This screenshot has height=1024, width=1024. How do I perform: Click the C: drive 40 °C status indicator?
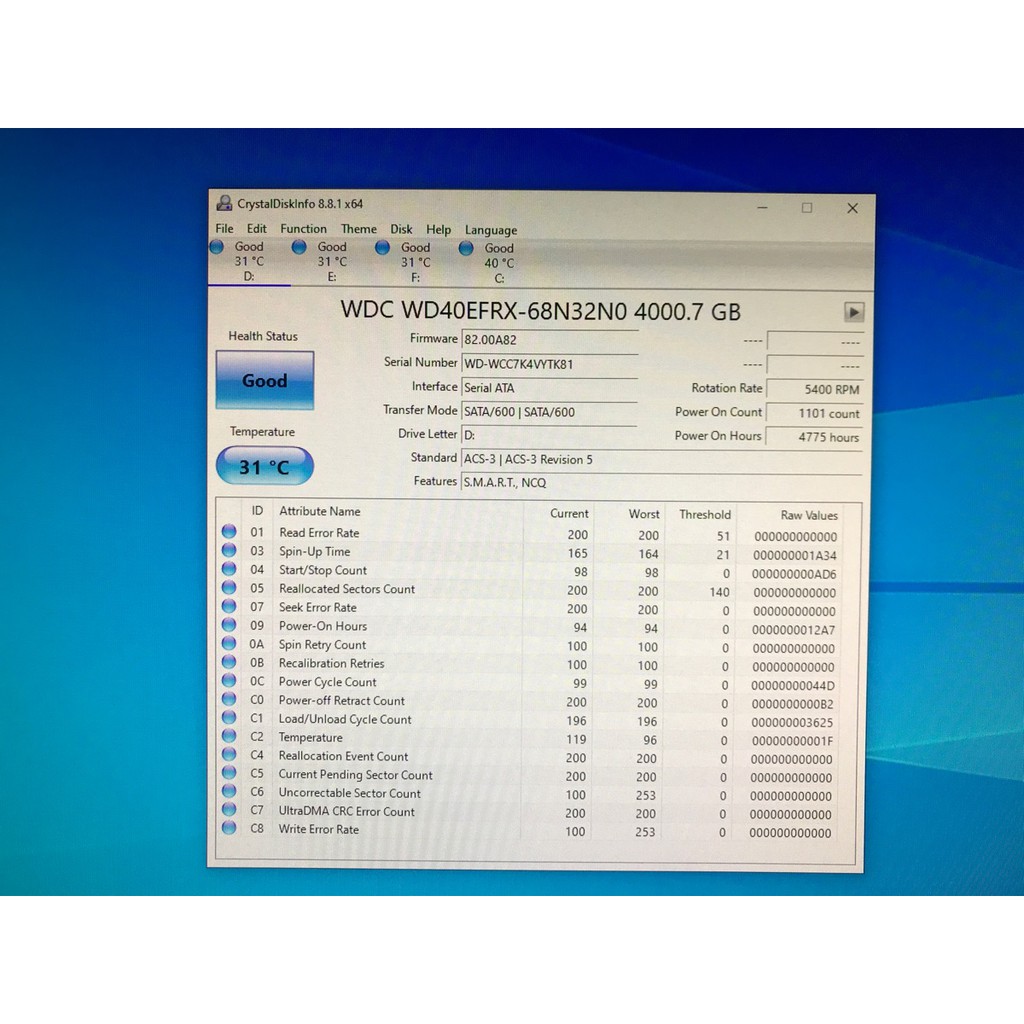(466, 247)
